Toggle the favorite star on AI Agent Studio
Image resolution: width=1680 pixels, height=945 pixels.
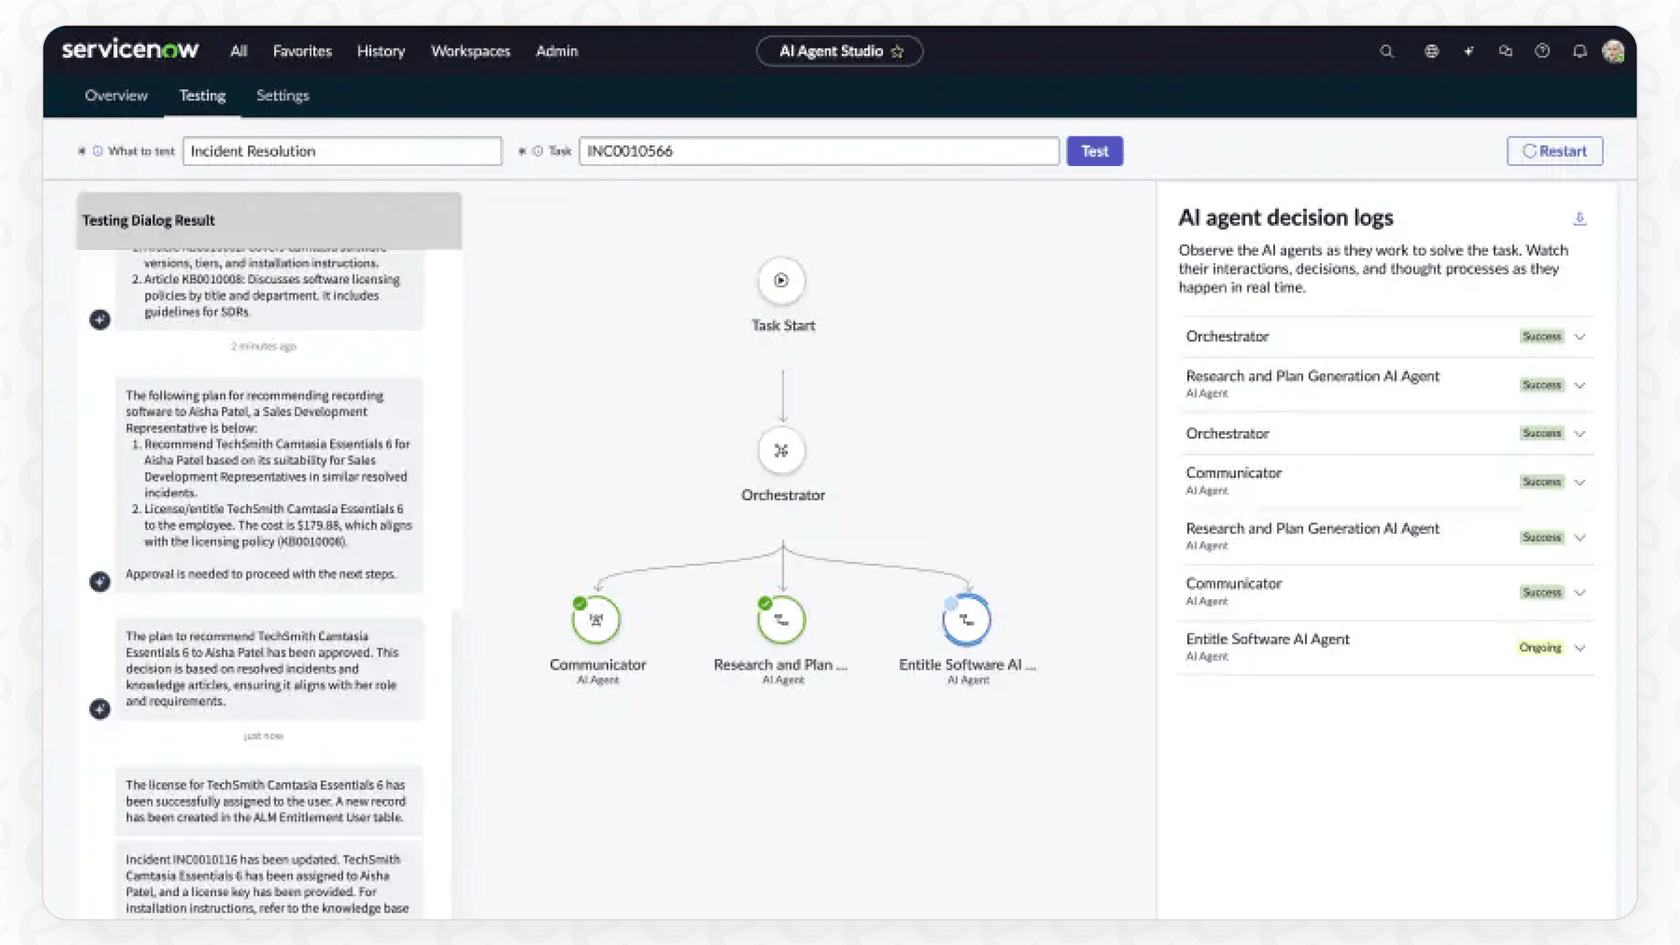[898, 51]
